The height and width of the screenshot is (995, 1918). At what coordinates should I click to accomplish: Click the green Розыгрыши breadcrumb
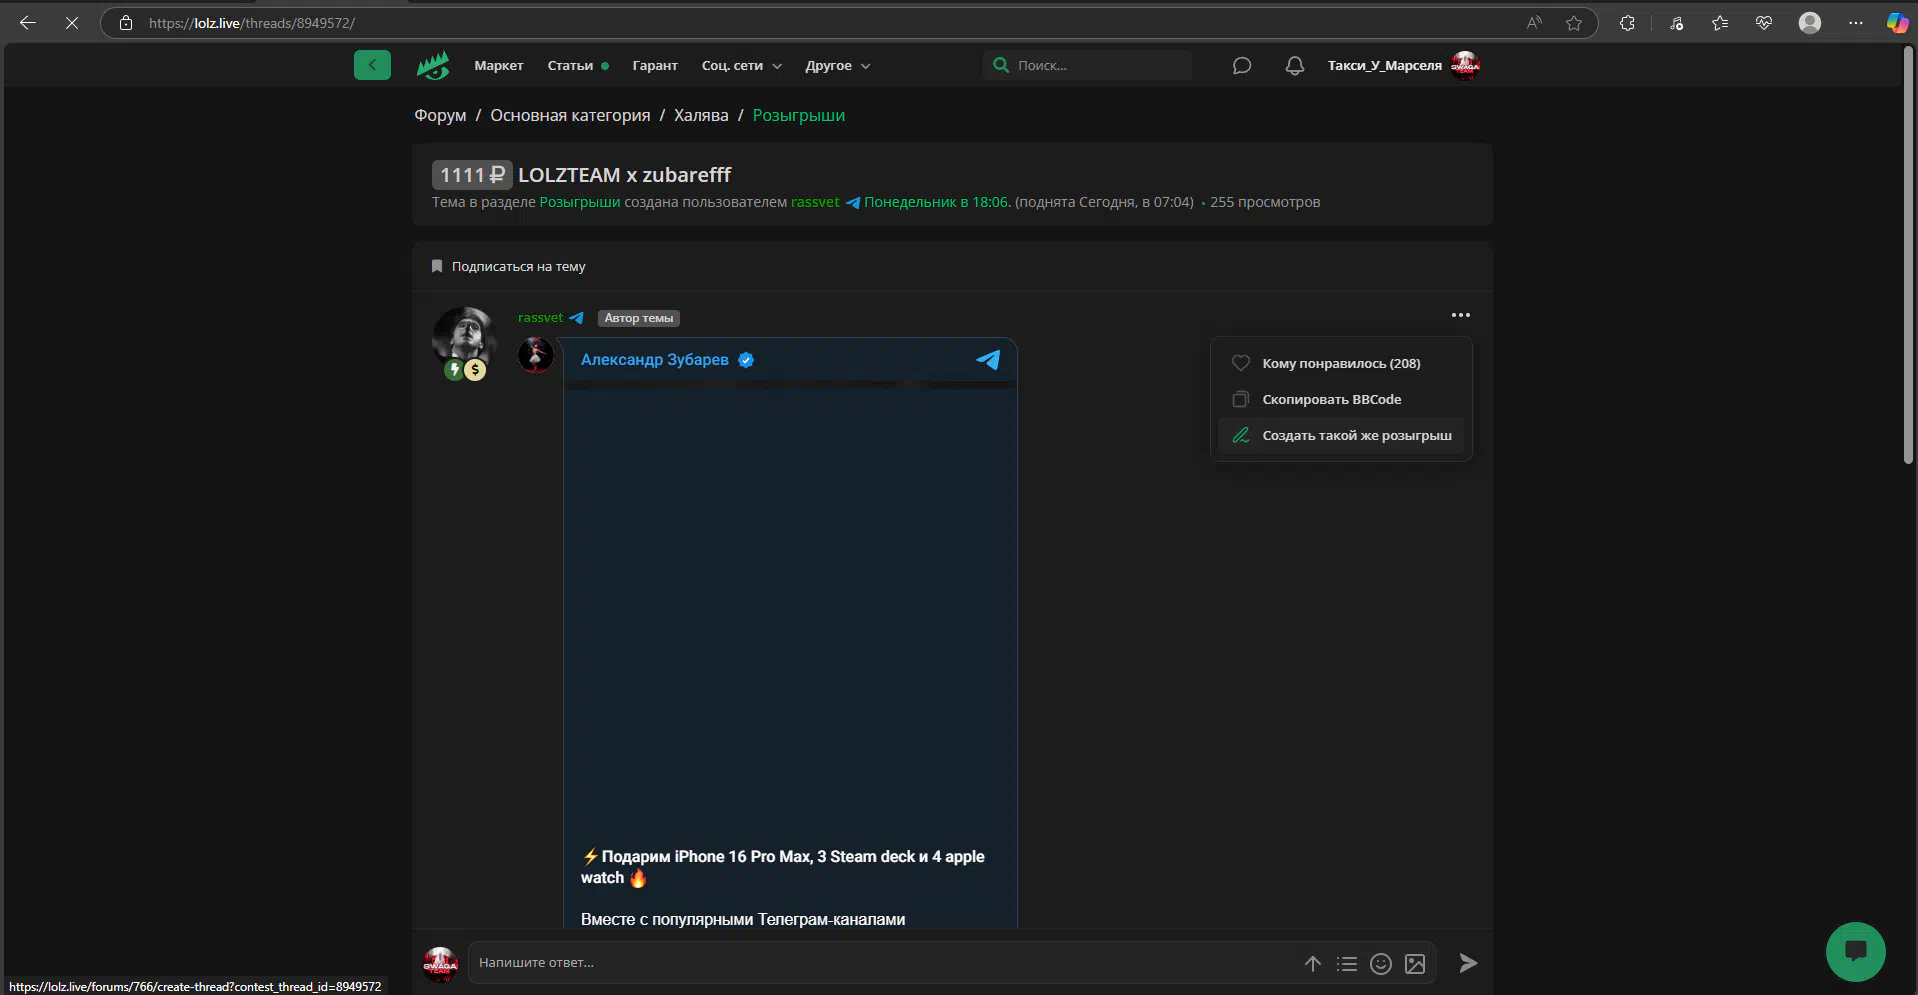tap(799, 115)
